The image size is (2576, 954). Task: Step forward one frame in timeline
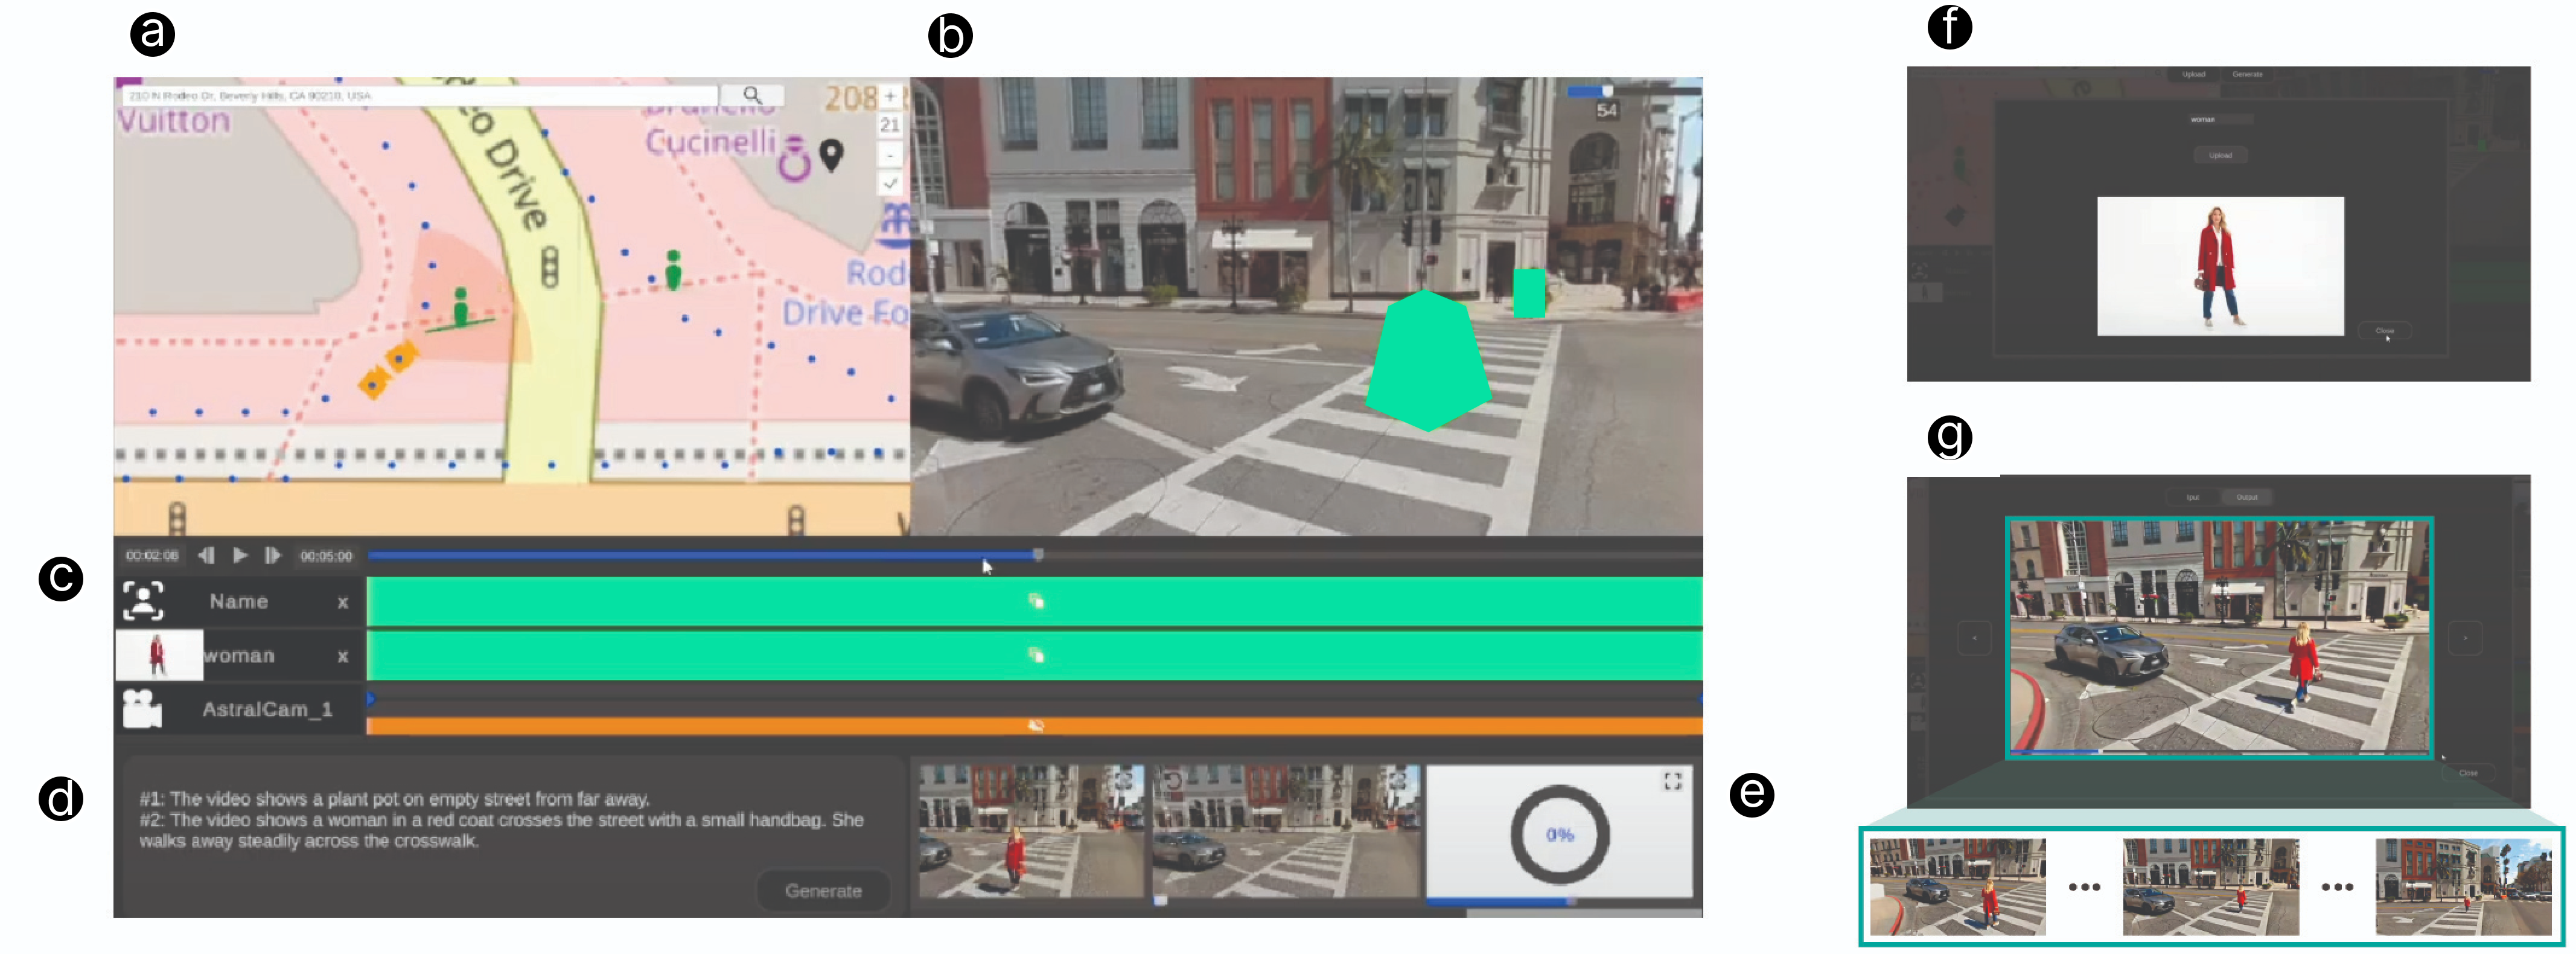(x=272, y=555)
